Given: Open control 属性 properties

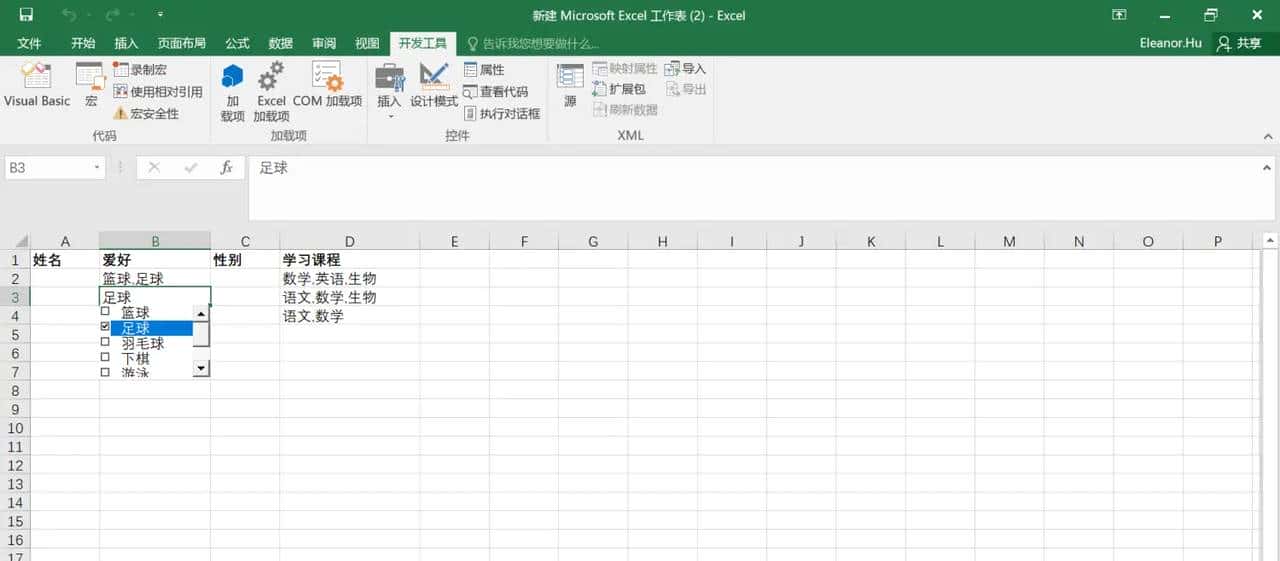Looking at the screenshot, I should [x=484, y=69].
